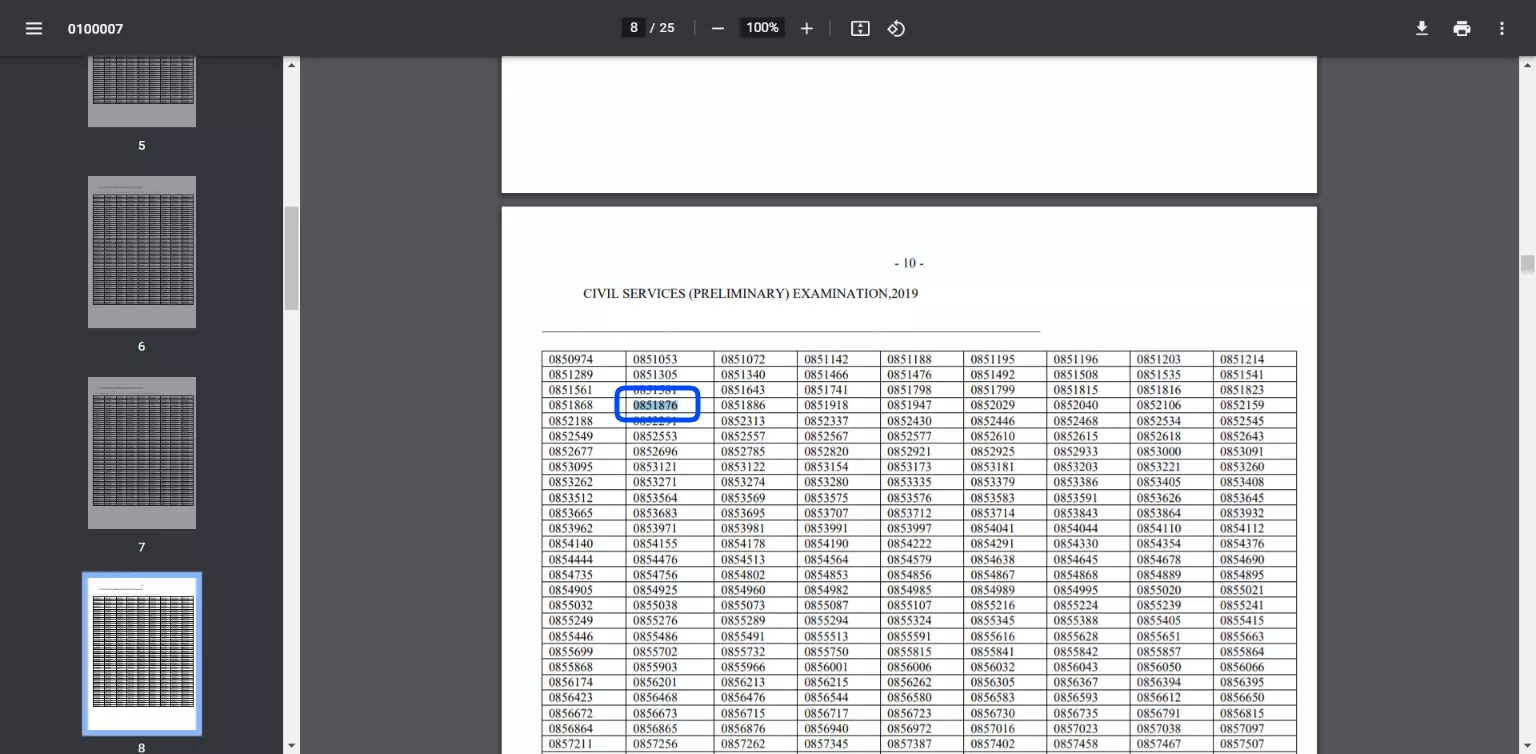Viewport: 1536px width, 754px height.
Task: Click roll number 0852618
Action: point(1158,436)
